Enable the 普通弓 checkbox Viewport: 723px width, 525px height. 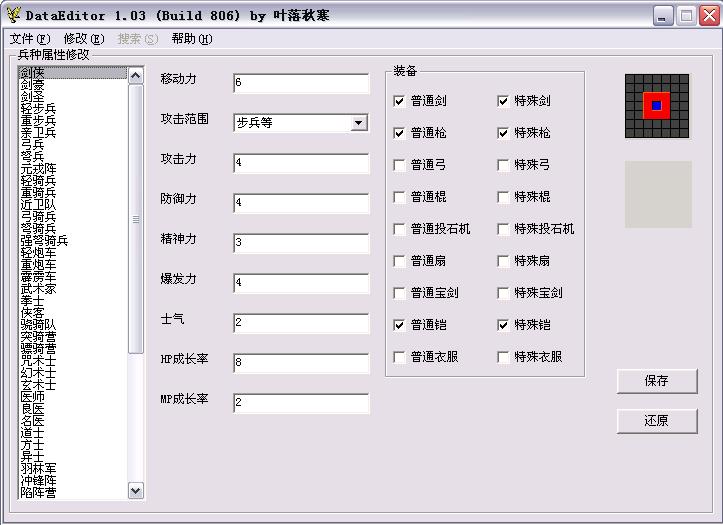click(399, 165)
